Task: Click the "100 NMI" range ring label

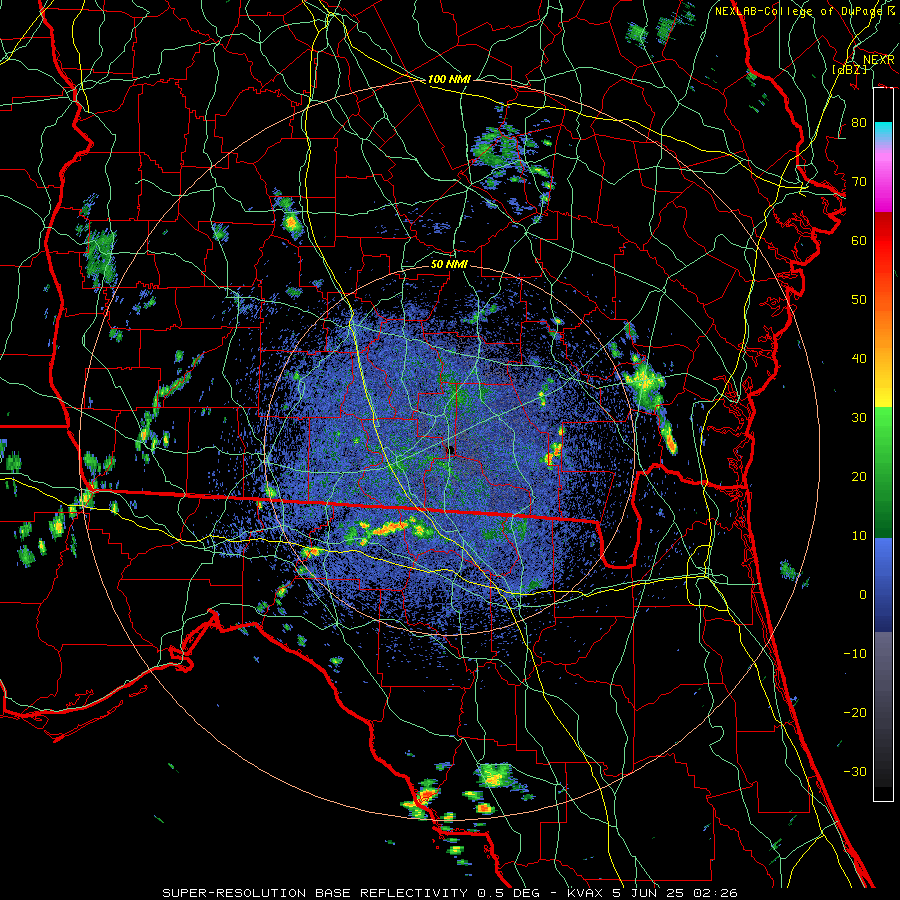Action: click(x=449, y=79)
